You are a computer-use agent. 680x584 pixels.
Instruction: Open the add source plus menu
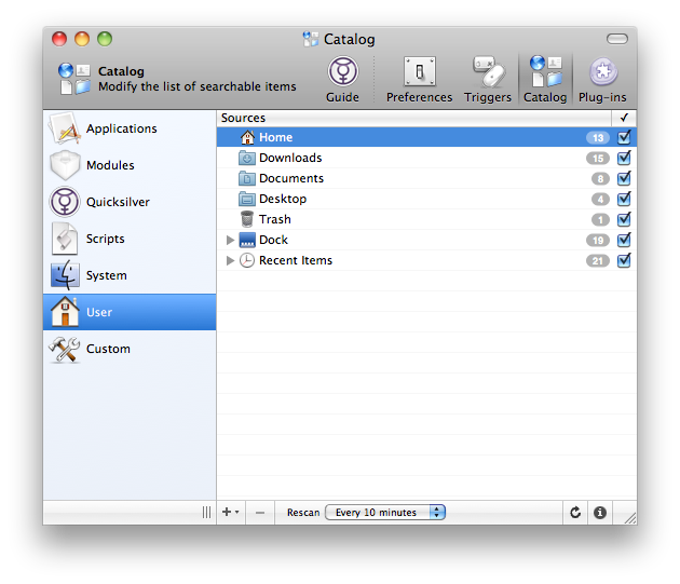click(230, 512)
